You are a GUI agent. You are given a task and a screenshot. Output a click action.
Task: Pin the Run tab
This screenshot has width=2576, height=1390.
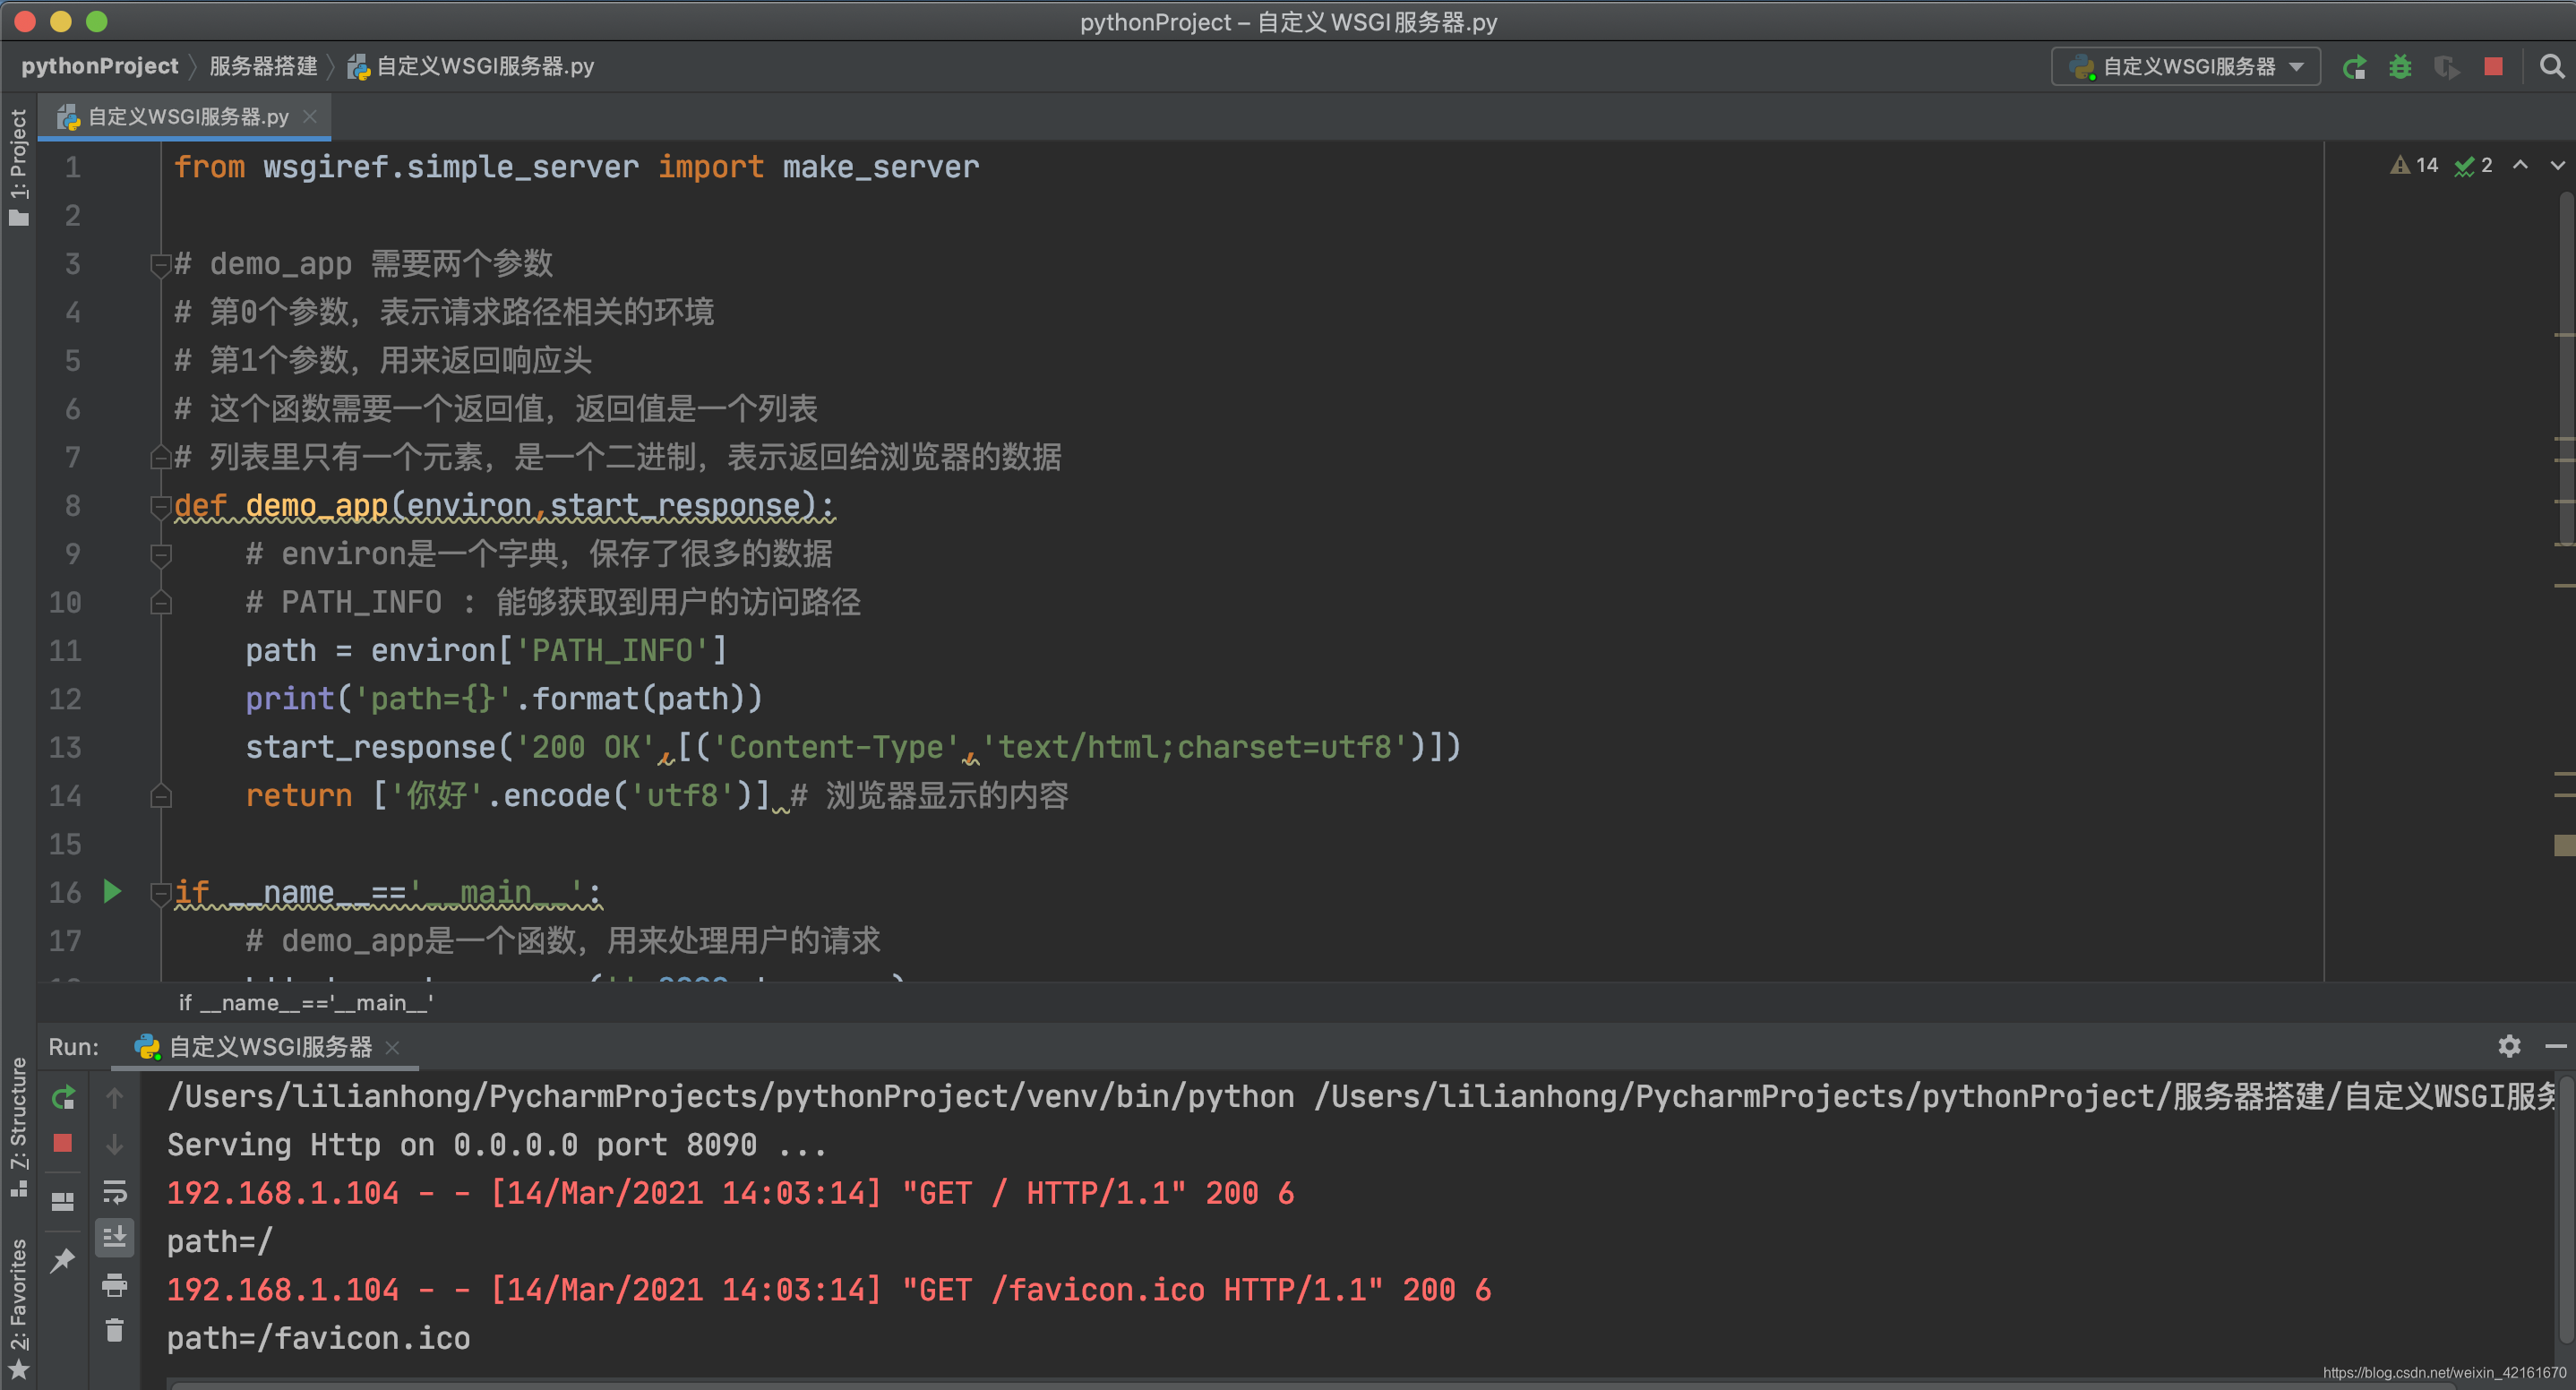[x=63, y=1259]
